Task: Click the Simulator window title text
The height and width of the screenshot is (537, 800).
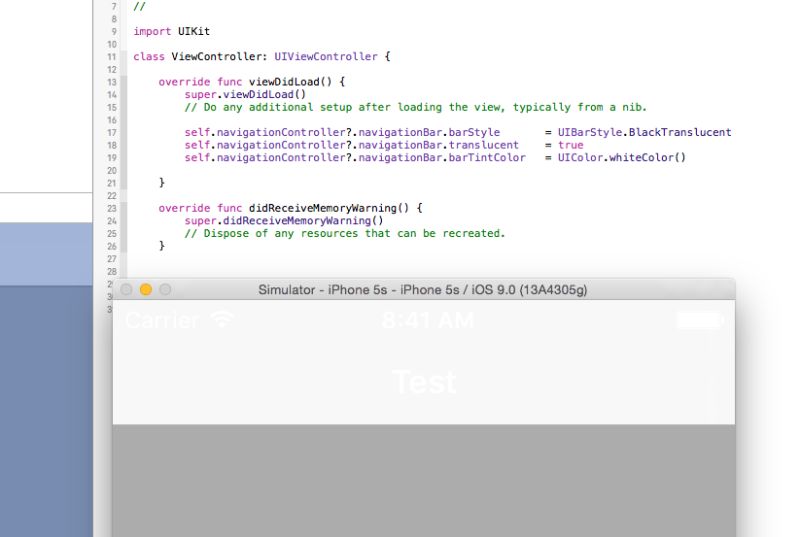Action: click(422, 290)
